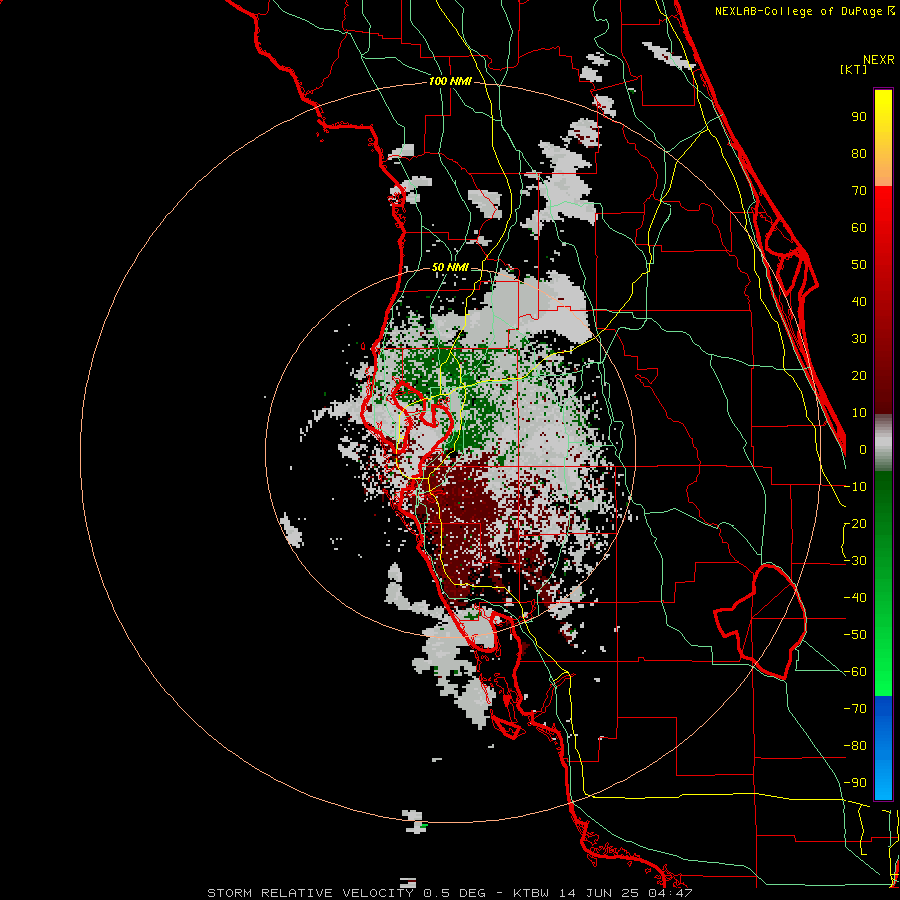
Task: Click the 50 NMI range ring label
Action: (x=450, y=267)
